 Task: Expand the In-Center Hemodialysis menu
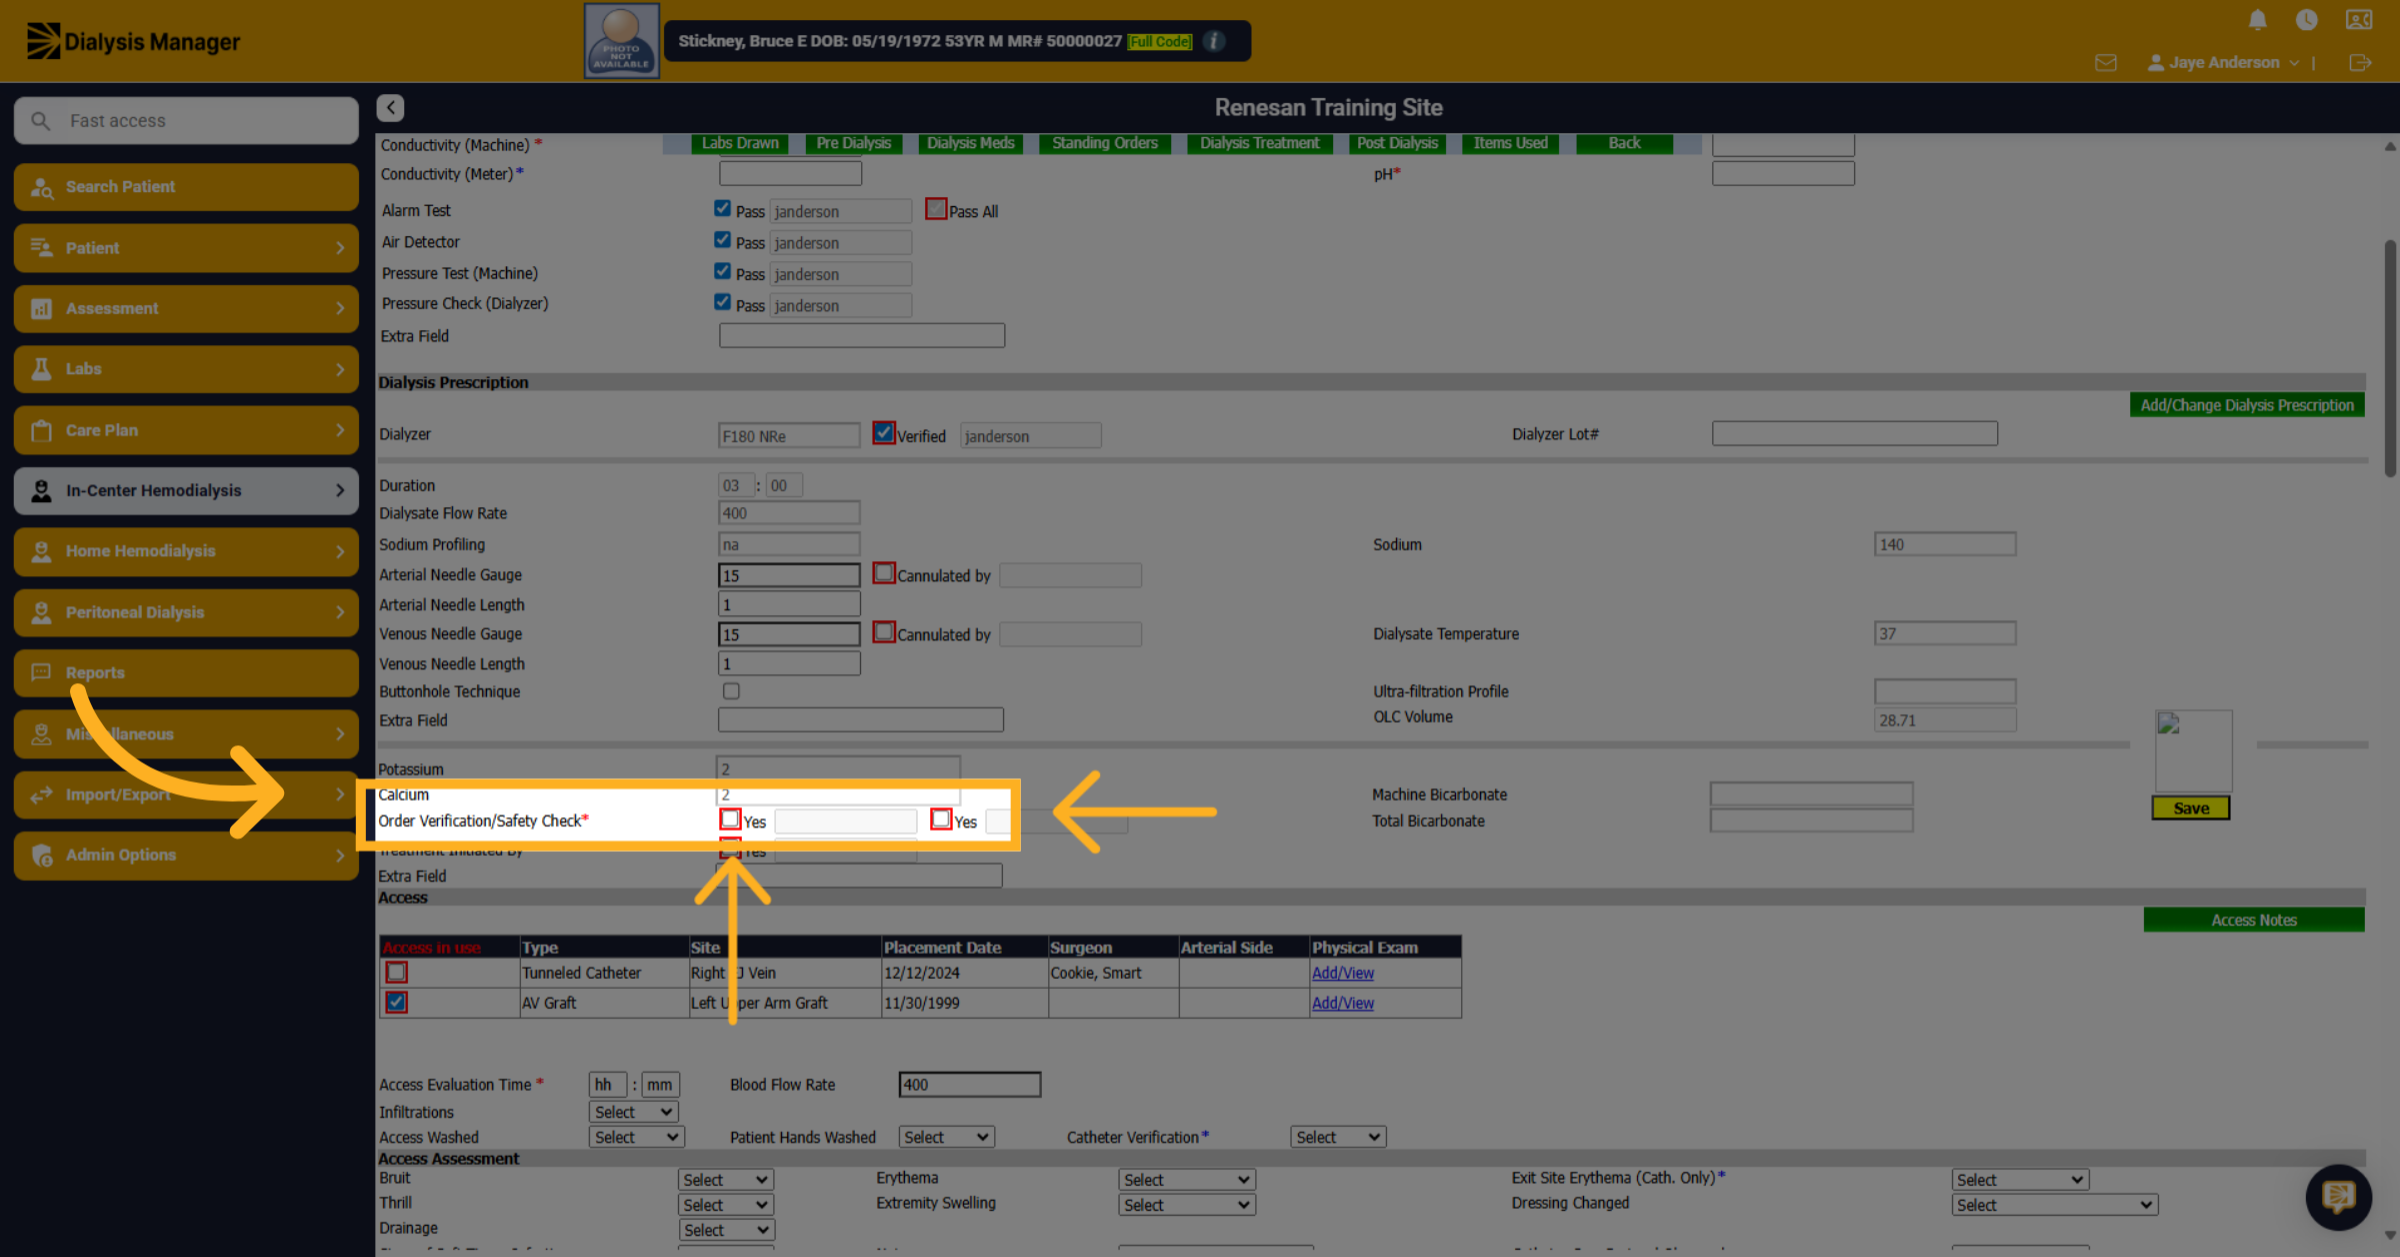[x=186, y=491]
